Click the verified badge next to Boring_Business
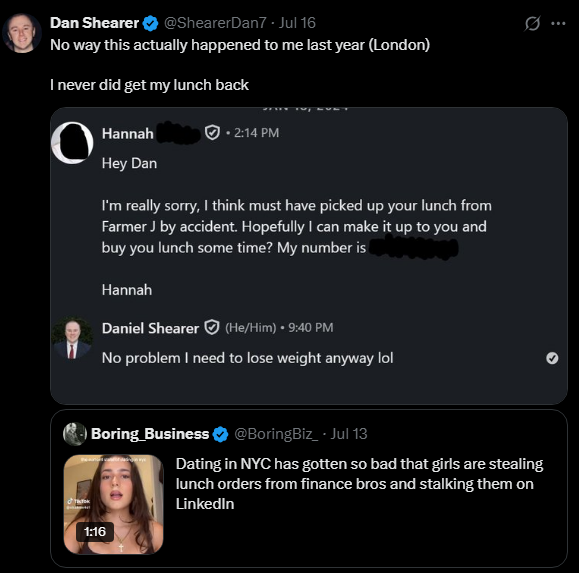Image resolution: width=579 pixels, height=573 pixels. pos(220,434)
